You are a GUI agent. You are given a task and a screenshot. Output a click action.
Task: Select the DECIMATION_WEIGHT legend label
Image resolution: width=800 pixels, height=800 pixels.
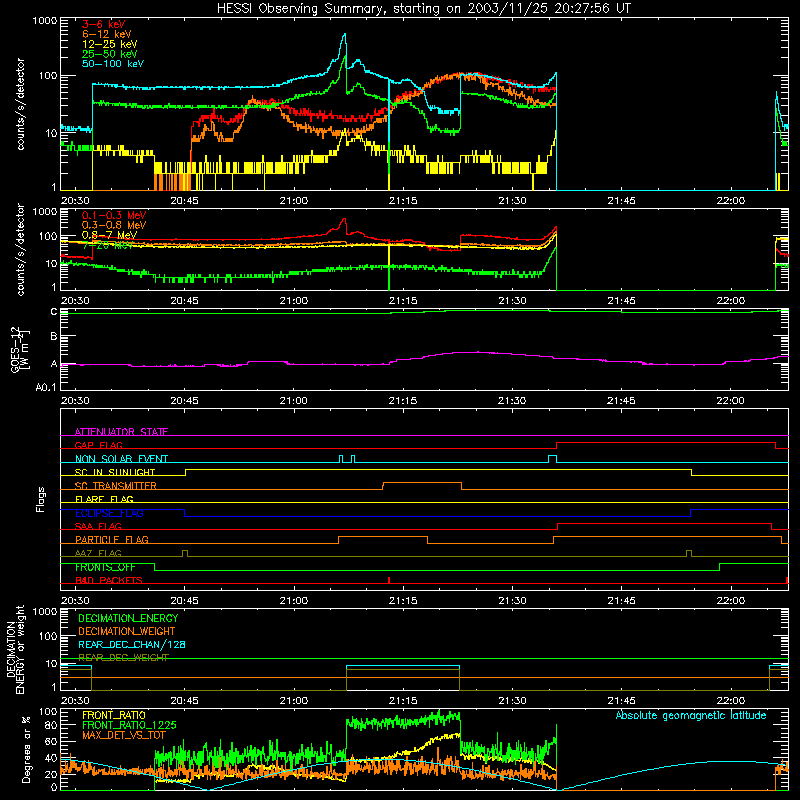[x=127, y=632]
